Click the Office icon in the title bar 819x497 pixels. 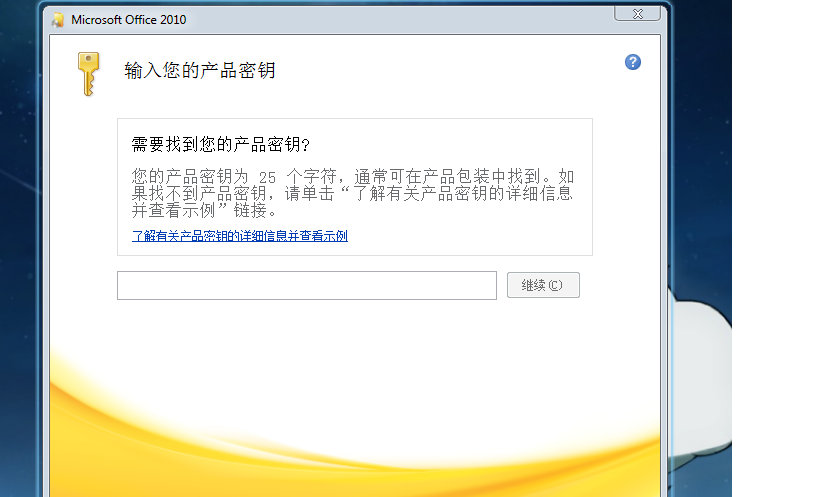point(57,20)
